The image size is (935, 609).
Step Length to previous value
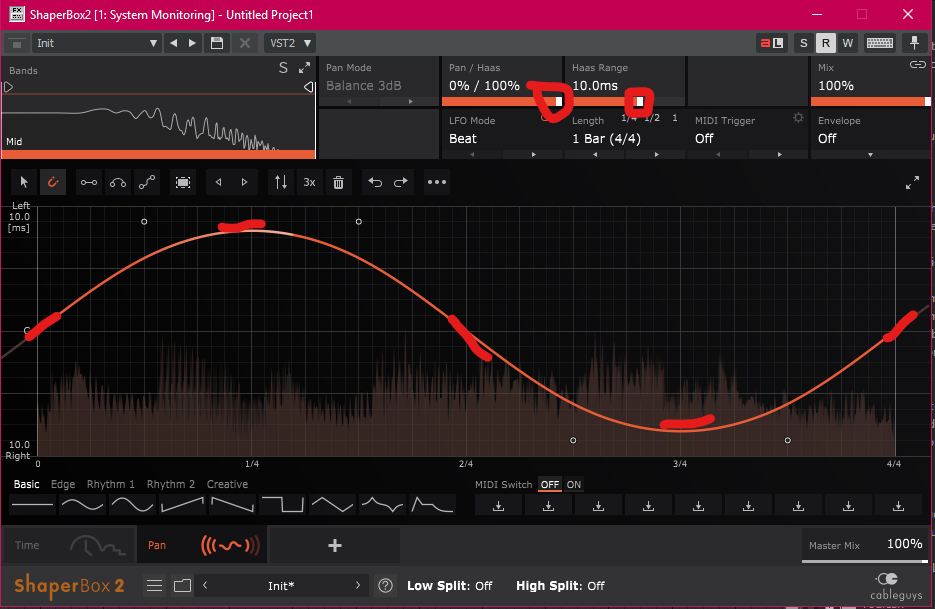click(595, 154)
